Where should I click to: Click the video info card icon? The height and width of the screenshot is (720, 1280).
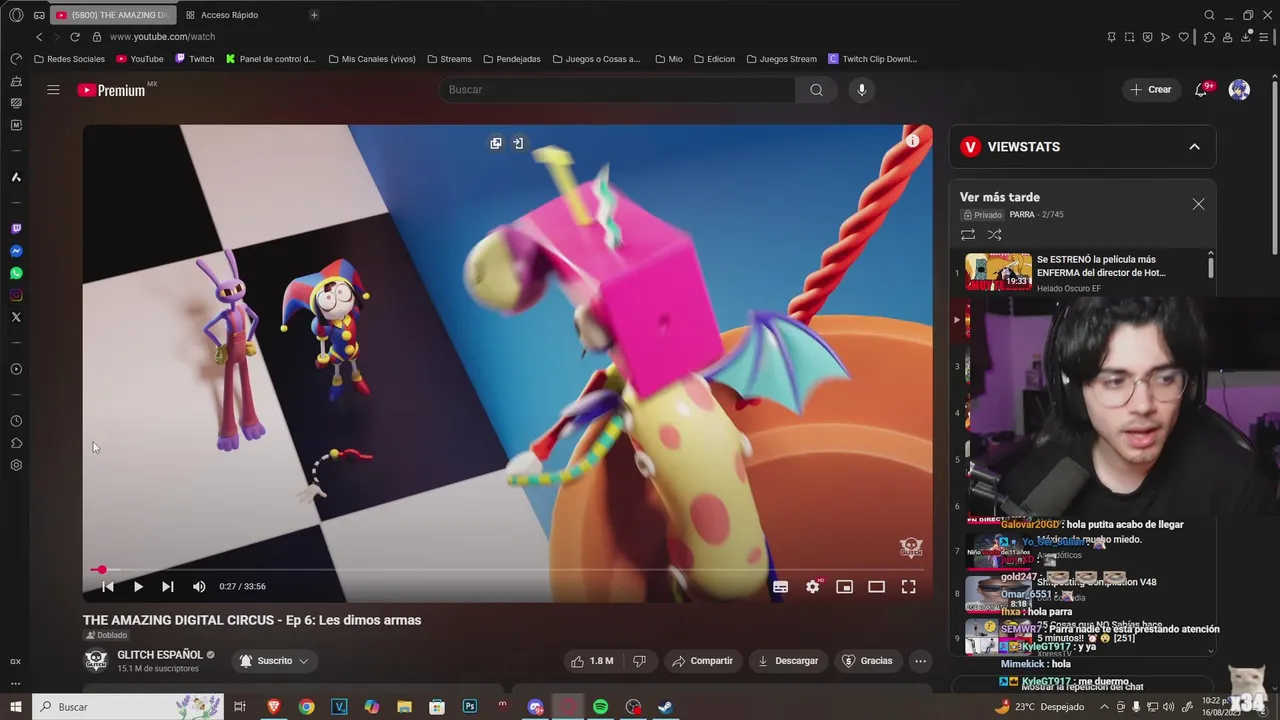(912, 142)
